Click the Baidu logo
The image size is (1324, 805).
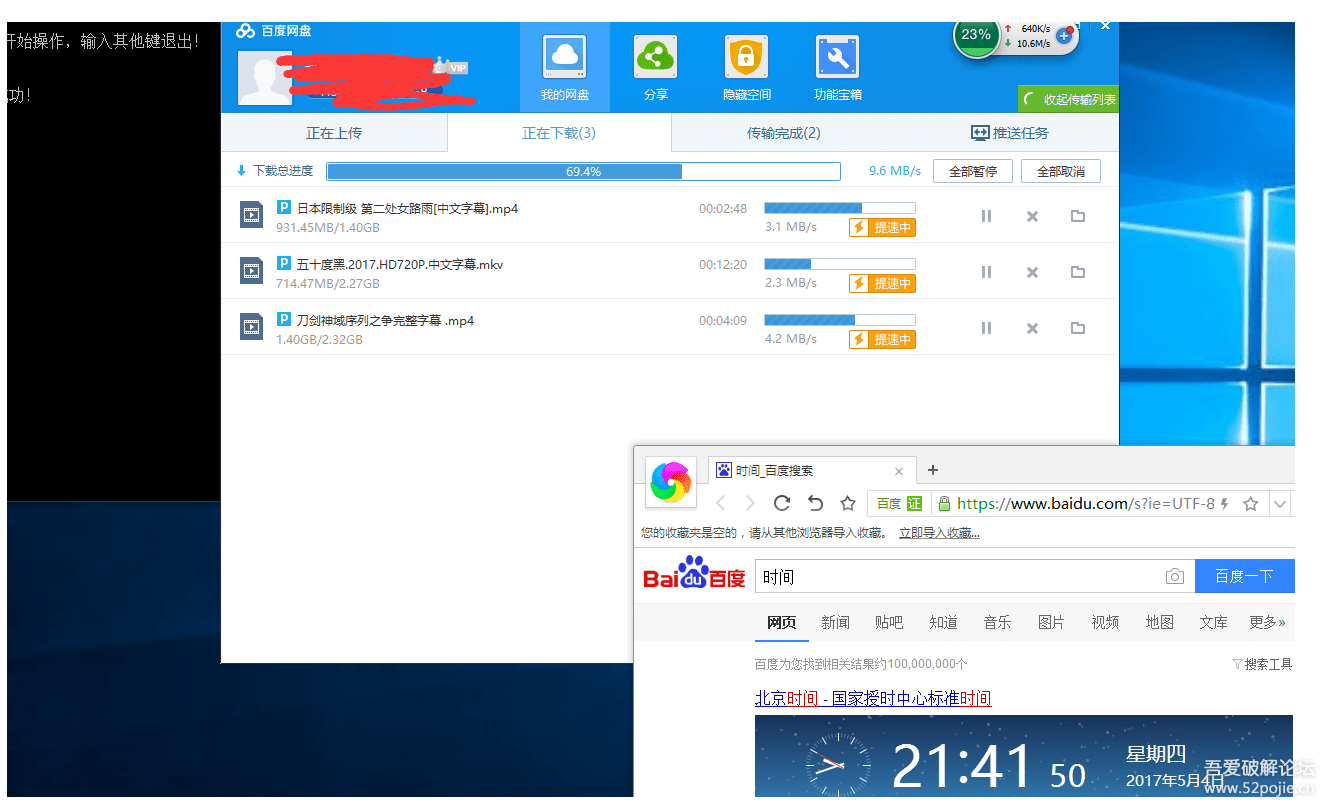694,575
